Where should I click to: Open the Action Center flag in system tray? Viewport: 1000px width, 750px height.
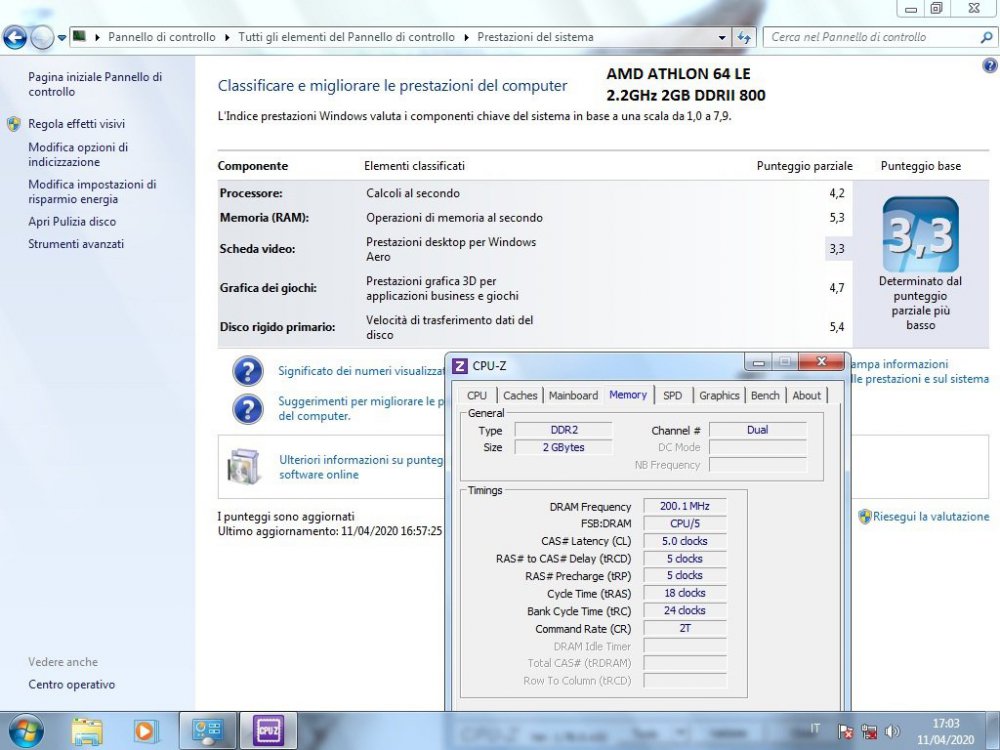tap(845, 730)
